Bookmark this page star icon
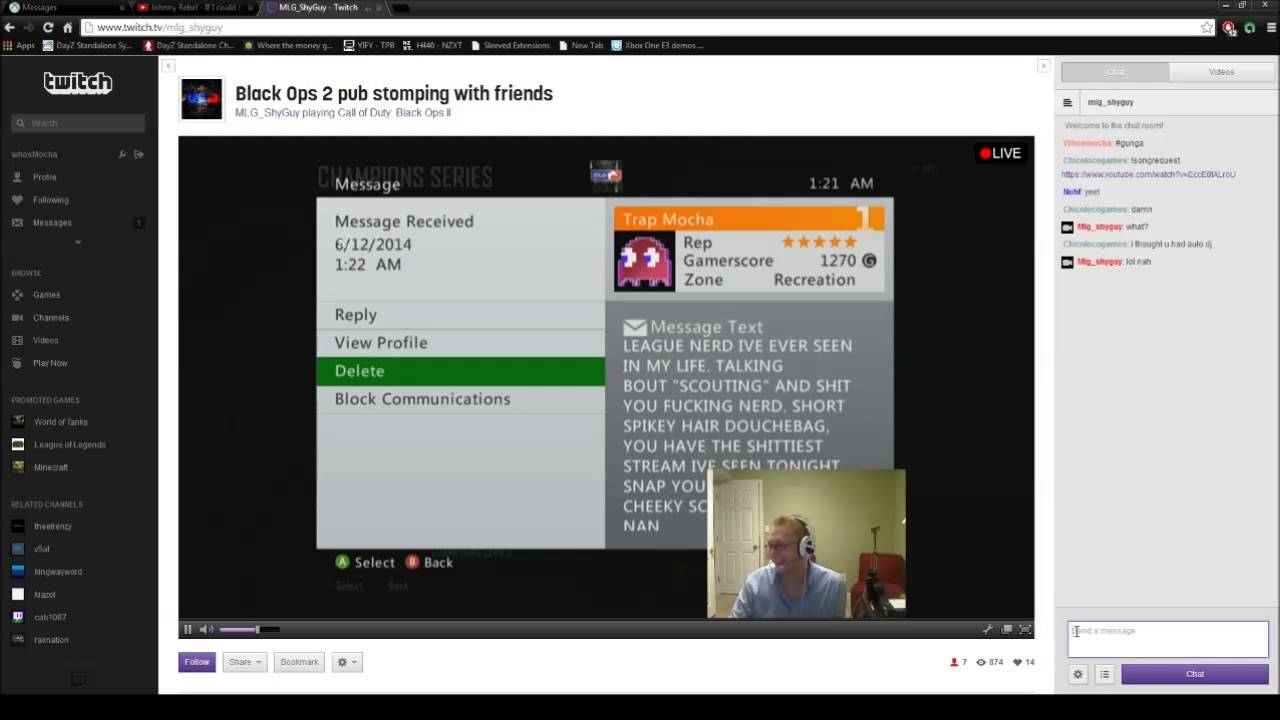The image size is (1280, 720). 1207,28
